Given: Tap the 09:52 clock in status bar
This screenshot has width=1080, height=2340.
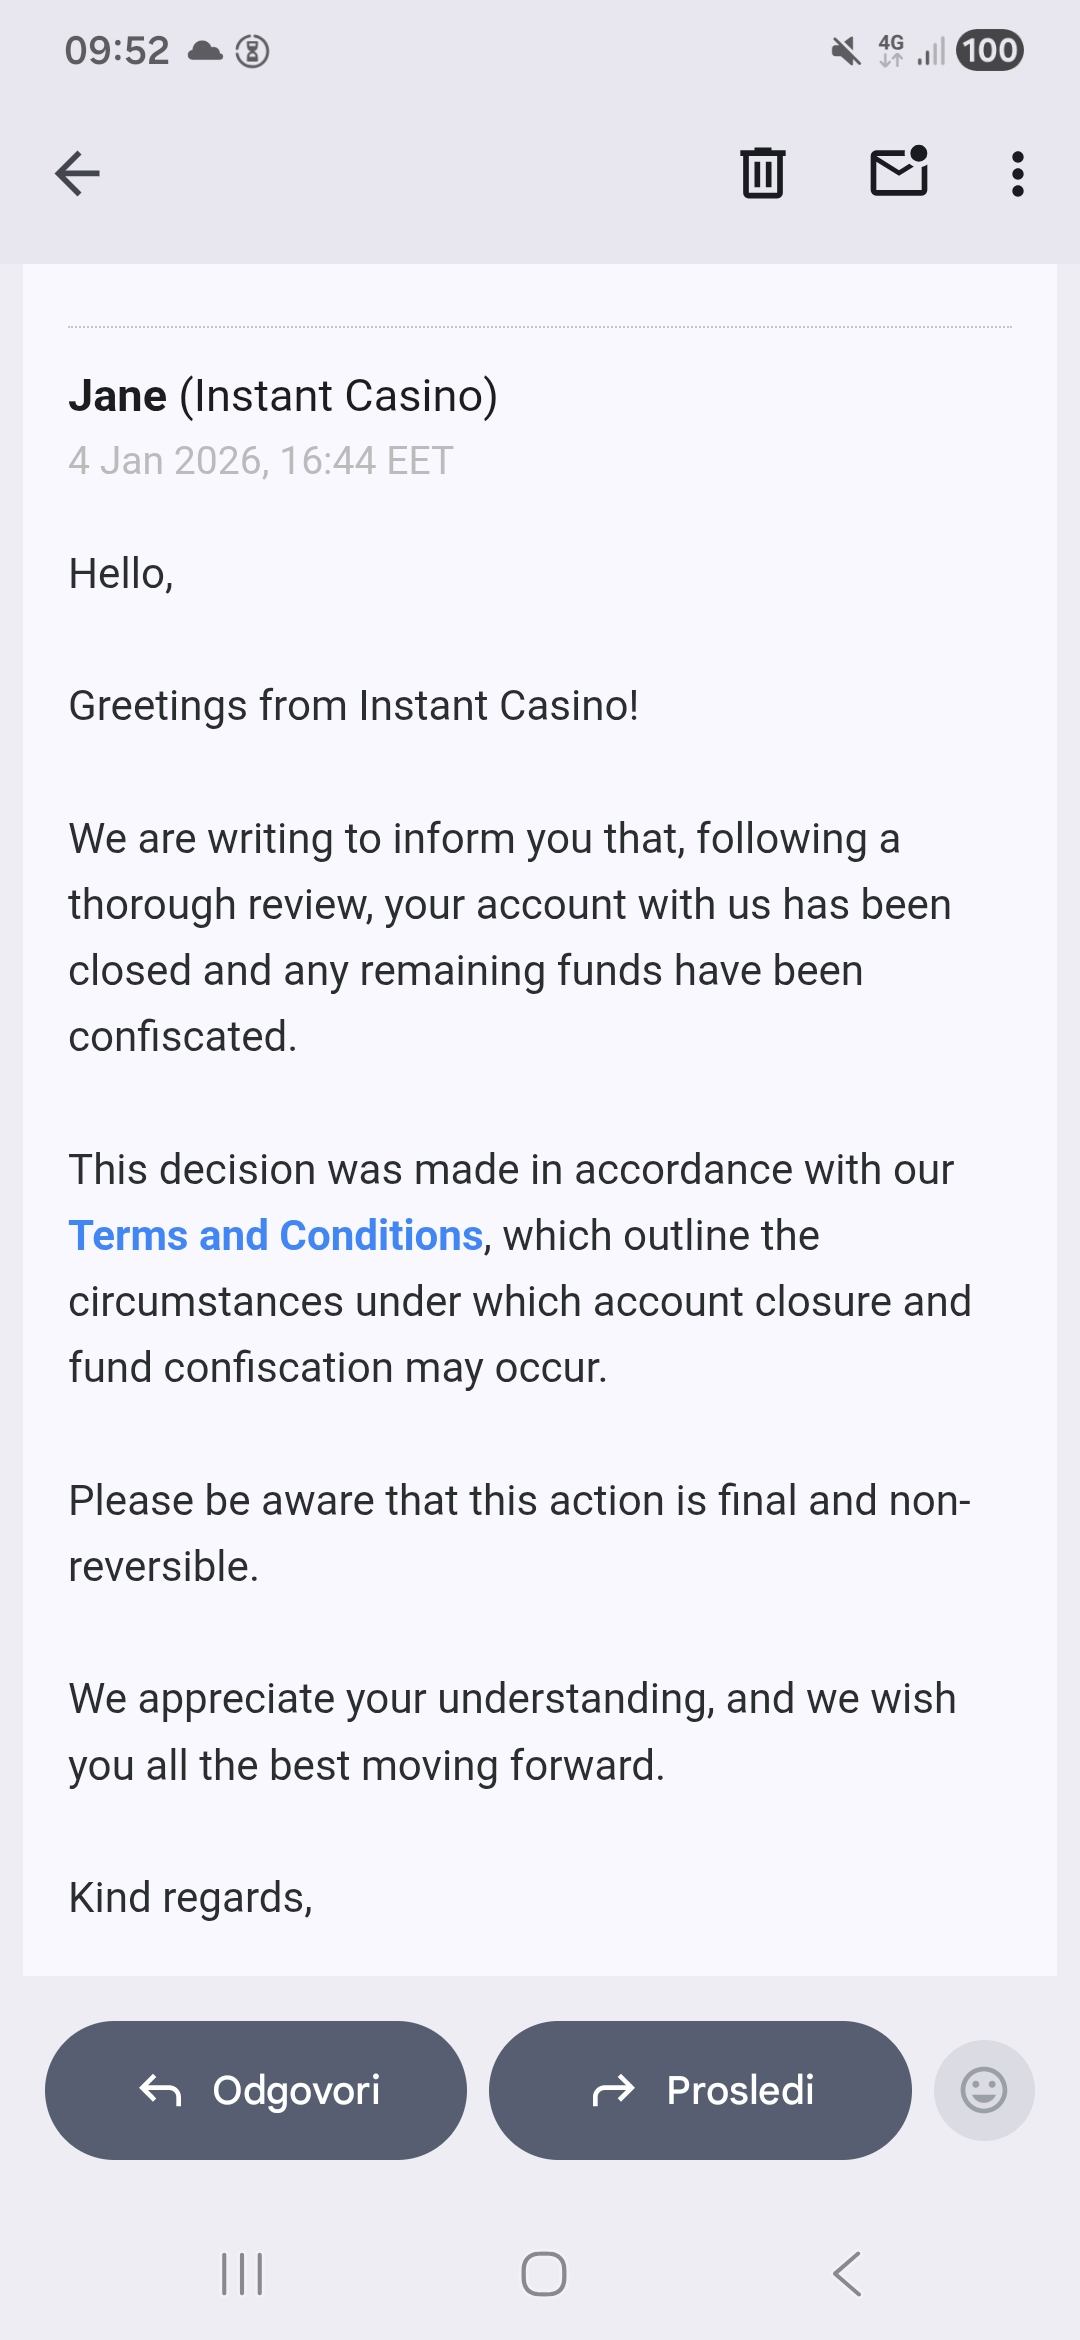Looking at the screenshot, I should pyautogui.click(x=117, y=50).
